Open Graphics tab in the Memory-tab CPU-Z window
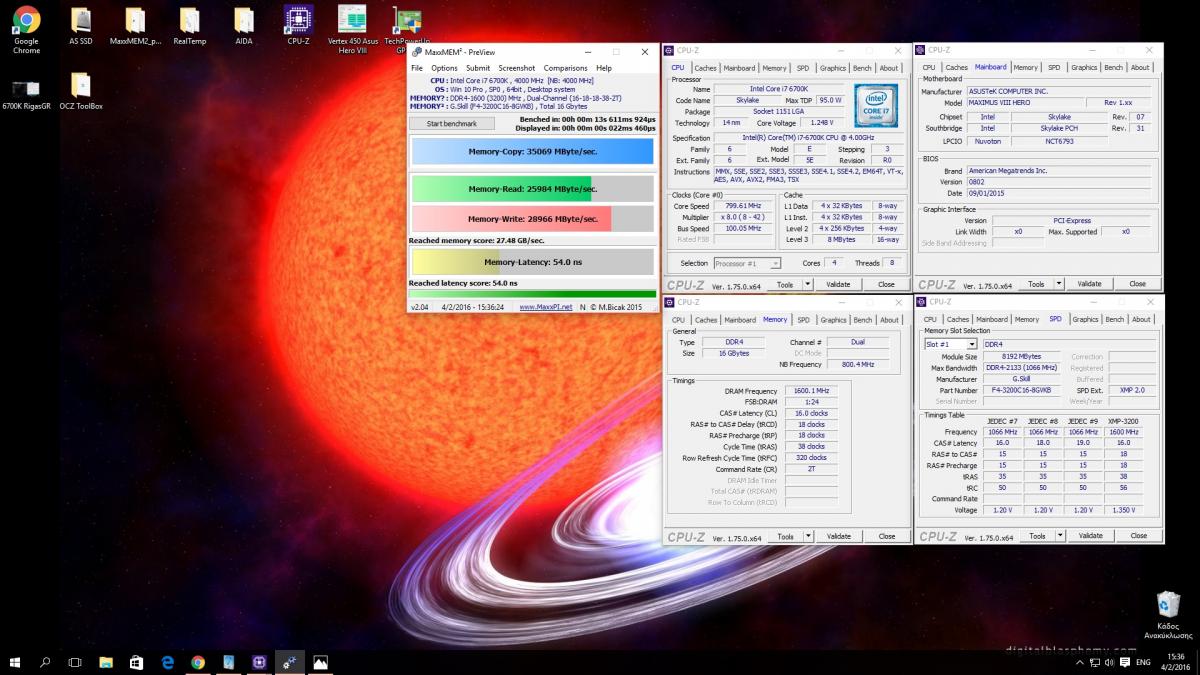 833,320
